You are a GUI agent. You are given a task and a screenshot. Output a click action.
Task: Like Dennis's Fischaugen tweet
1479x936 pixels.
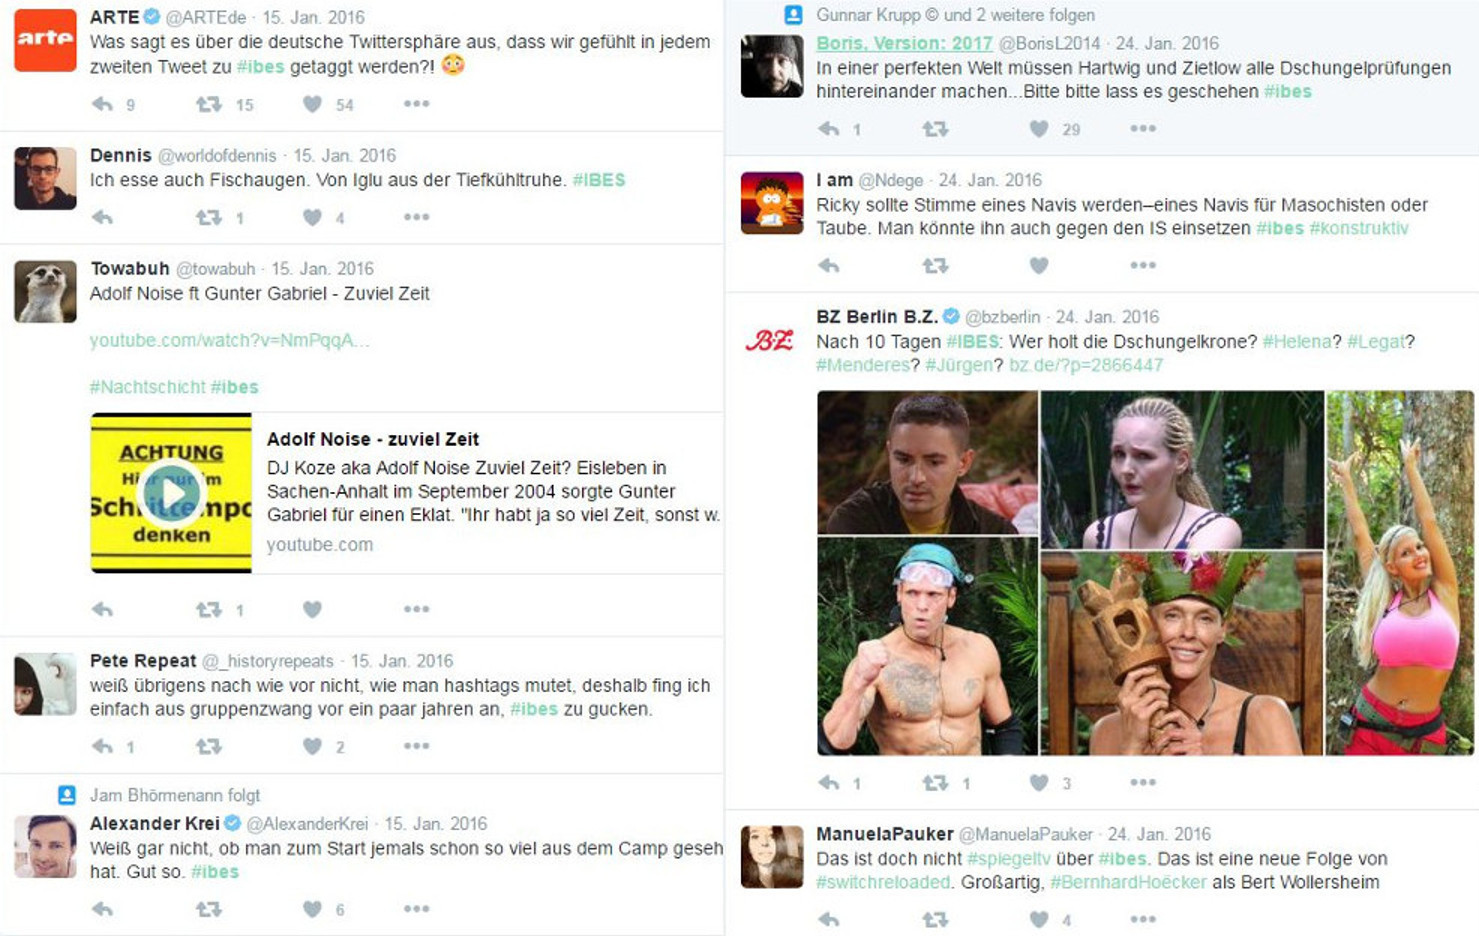click(312, 217)
